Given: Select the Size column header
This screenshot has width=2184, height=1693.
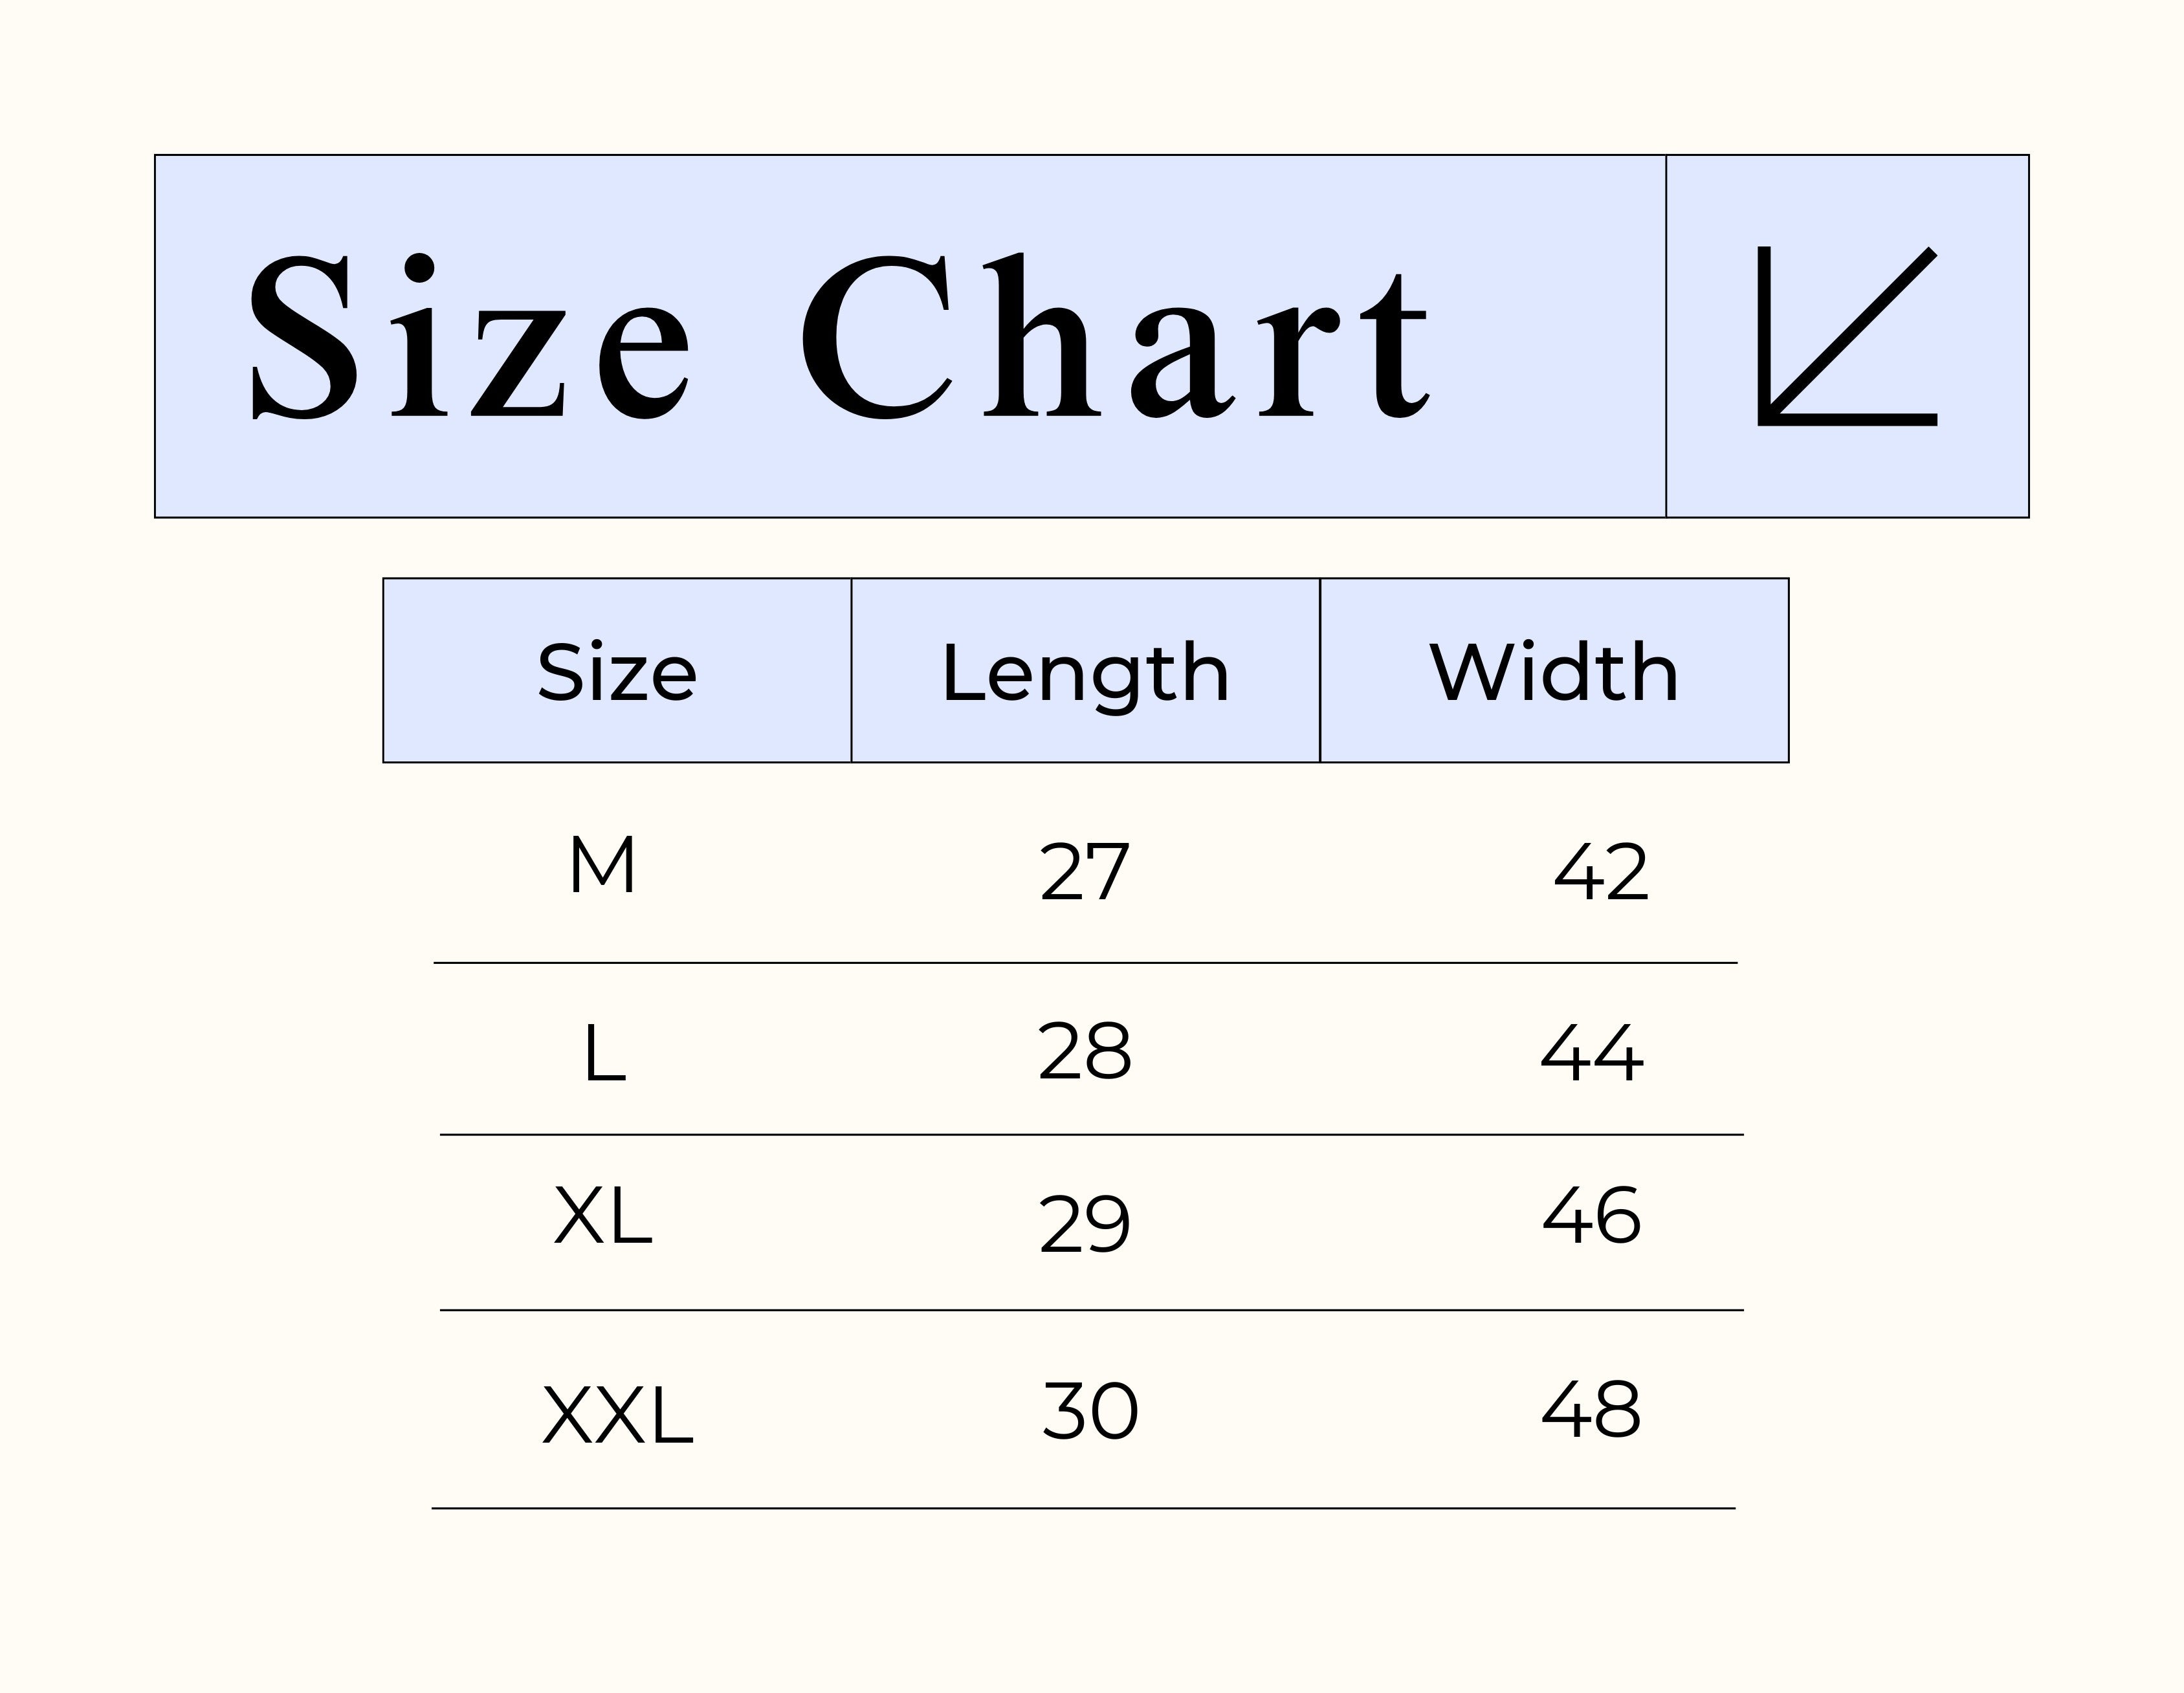Looking at the screenshot, I should 617,672.
